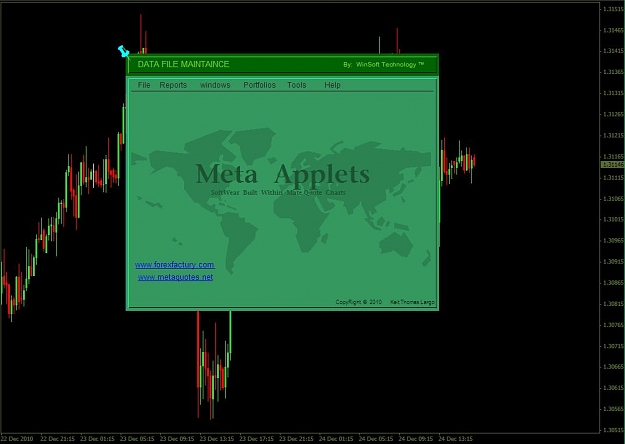Click the 22 Dec 21:15 time label
The image size is (625, 444).
(57, 439)
